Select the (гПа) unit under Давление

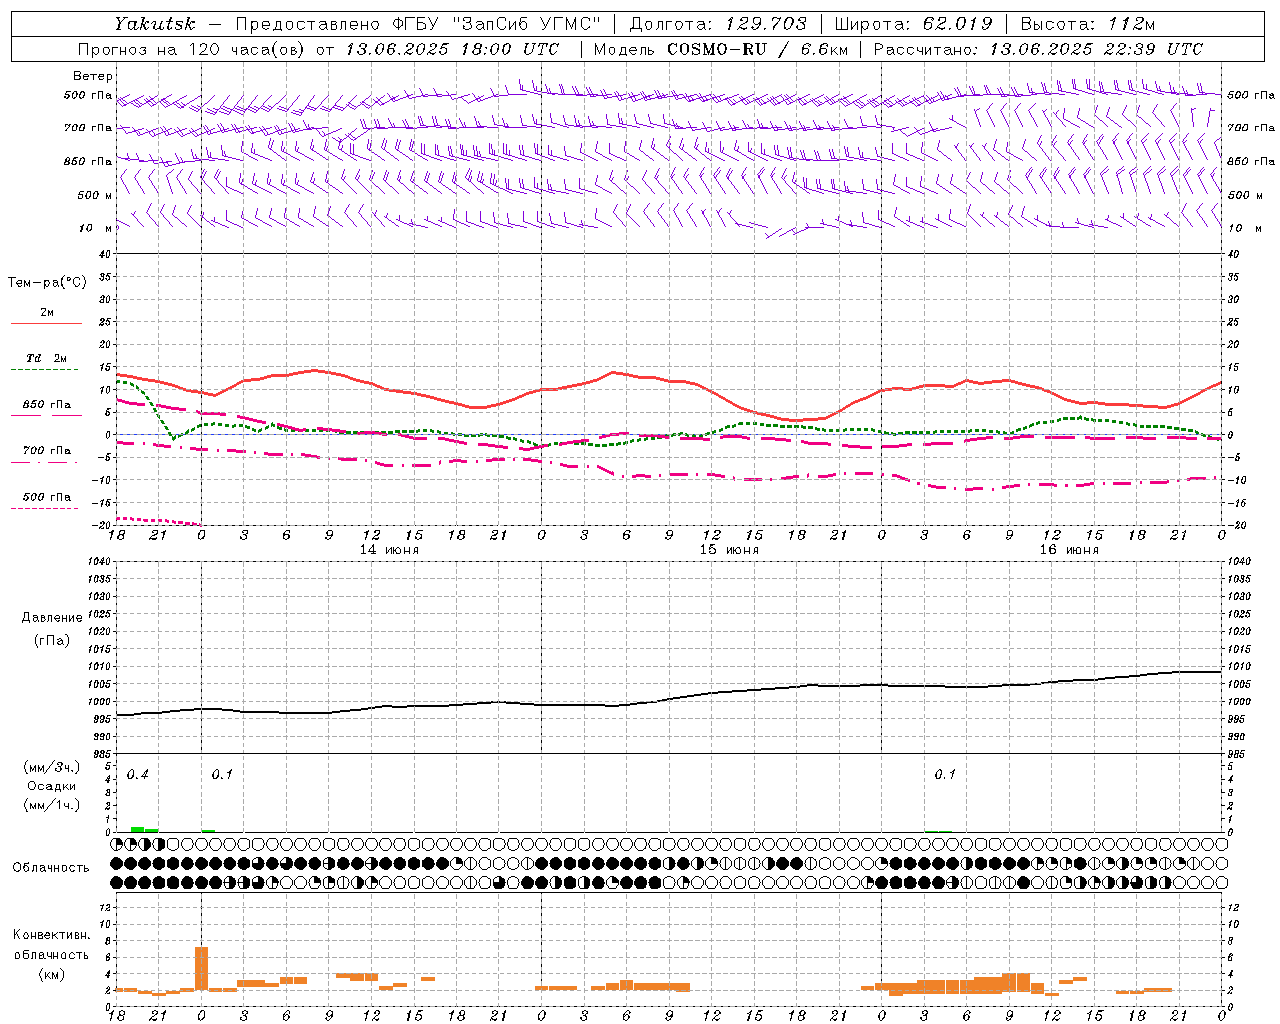coord(52,641)
